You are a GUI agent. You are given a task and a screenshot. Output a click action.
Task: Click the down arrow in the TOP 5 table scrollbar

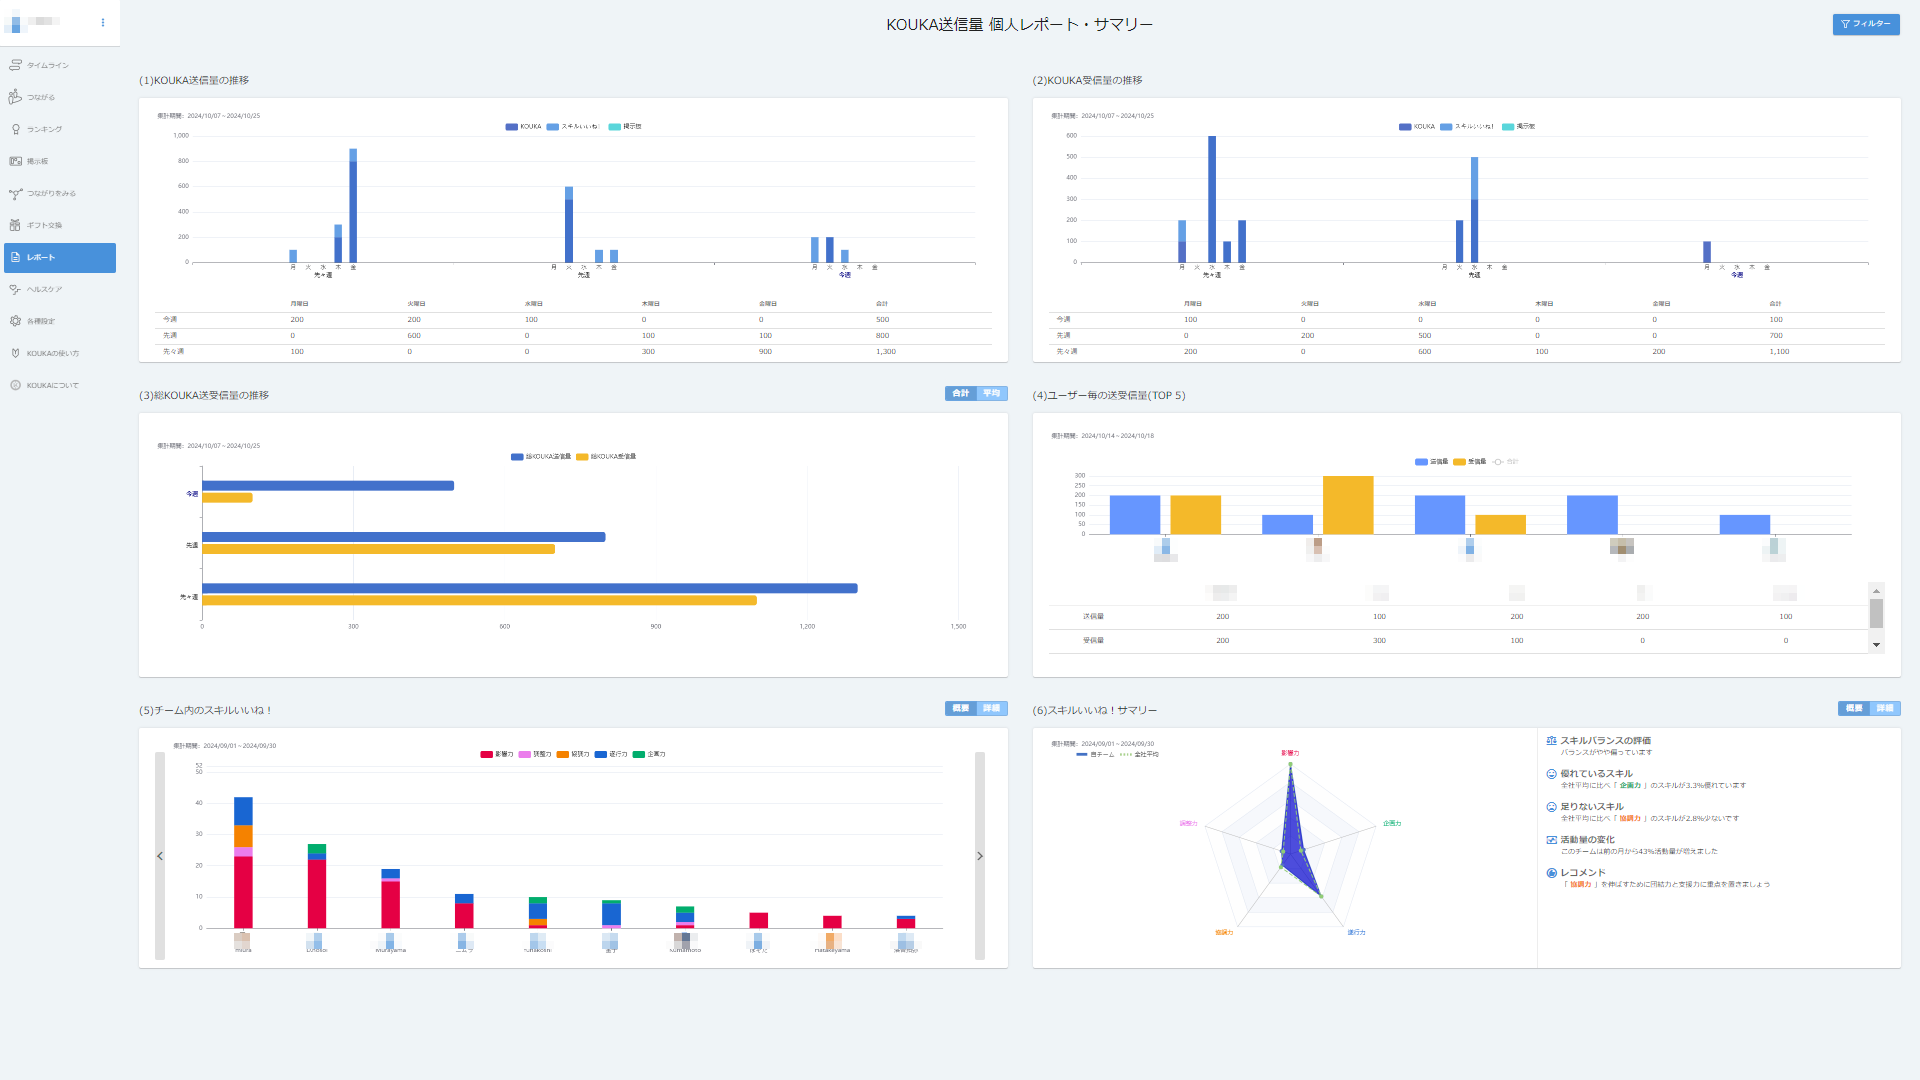[x=1876, y=645]
